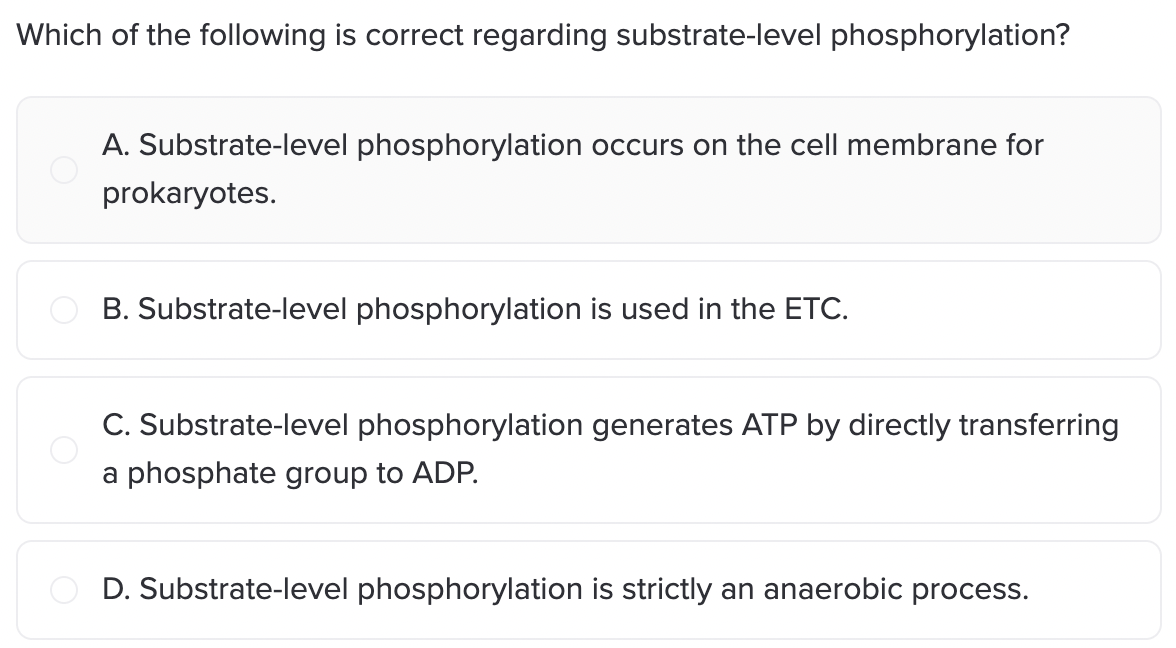Pick the option B answer card
Image resolution: width=1176 pixels, height=648 pixels.
coord(589,310)
